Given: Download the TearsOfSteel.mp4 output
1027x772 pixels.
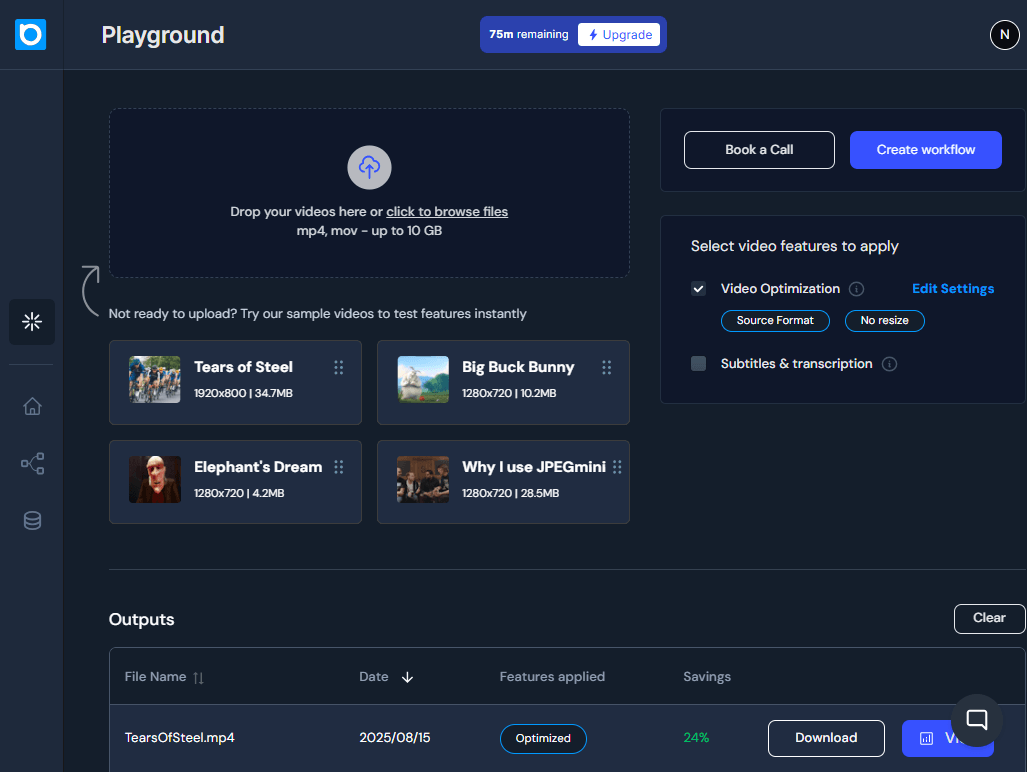Looking at the screenshot, I should click(825, 738).
